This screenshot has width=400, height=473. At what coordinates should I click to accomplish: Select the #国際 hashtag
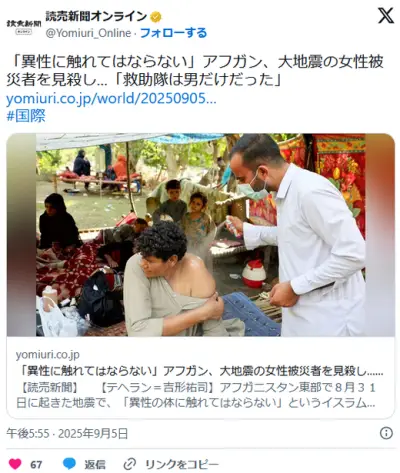26,116
